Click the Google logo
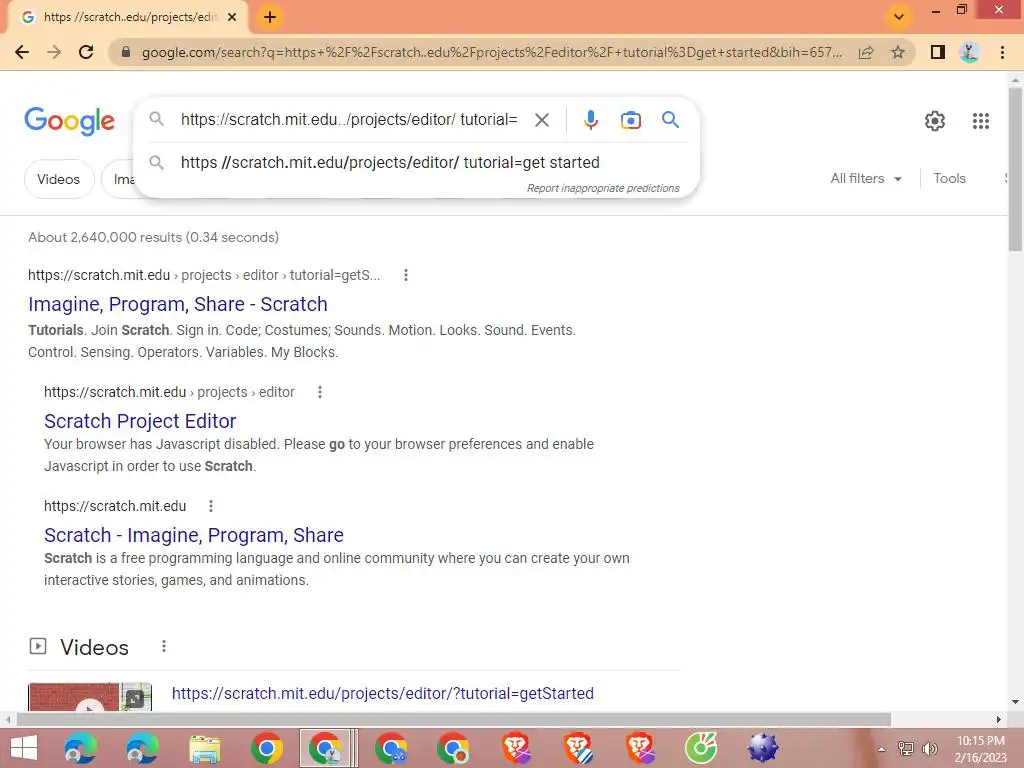The height and width of the screenshot is (768, 1024). [69, 121]
